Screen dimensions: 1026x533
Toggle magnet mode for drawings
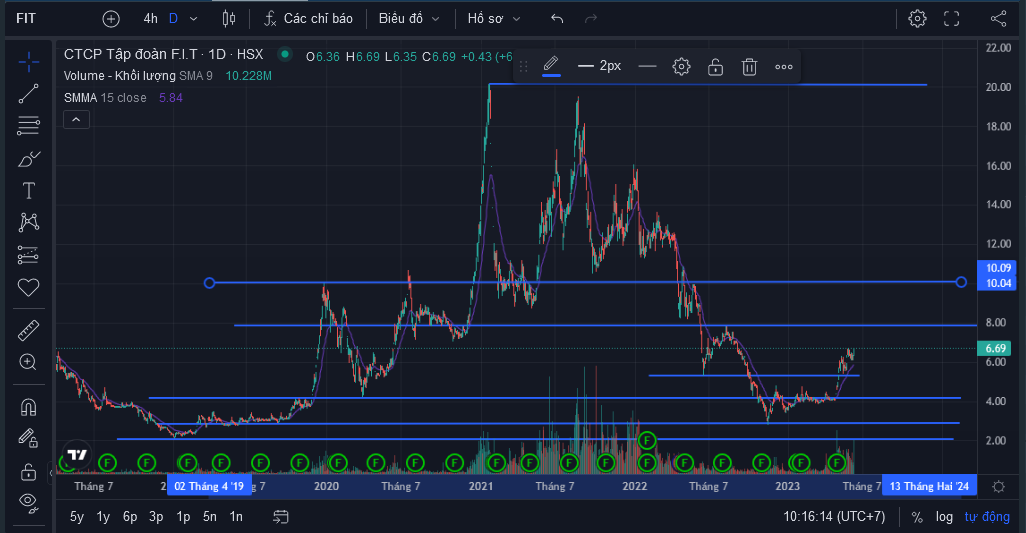point(28,407)
